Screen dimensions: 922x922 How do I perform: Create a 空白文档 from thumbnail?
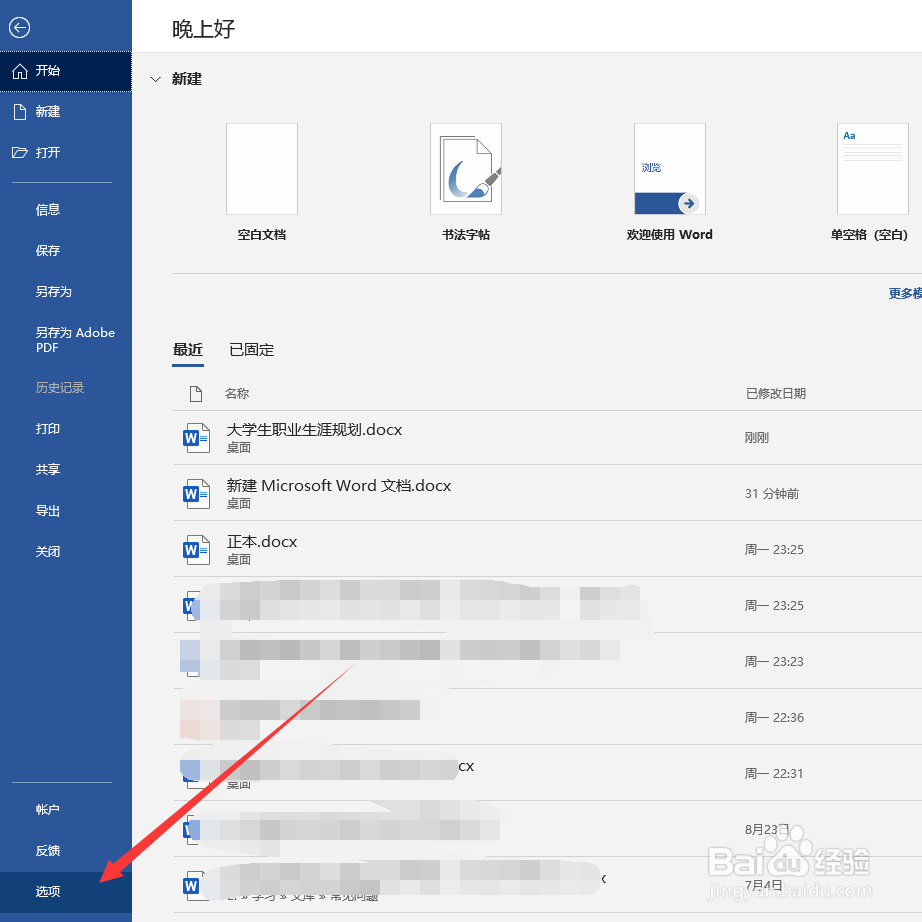pyautogui.click(x=262, y=169)
